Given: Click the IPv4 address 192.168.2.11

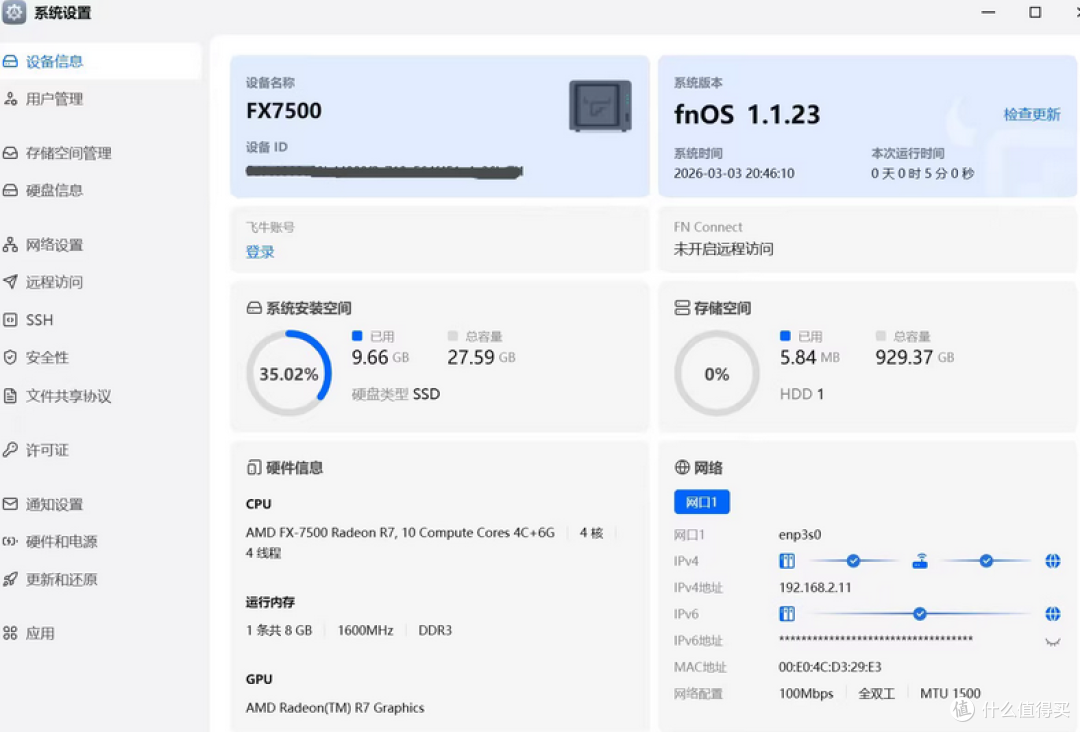Looking at the screenshot, I should [x=815, y=587].
